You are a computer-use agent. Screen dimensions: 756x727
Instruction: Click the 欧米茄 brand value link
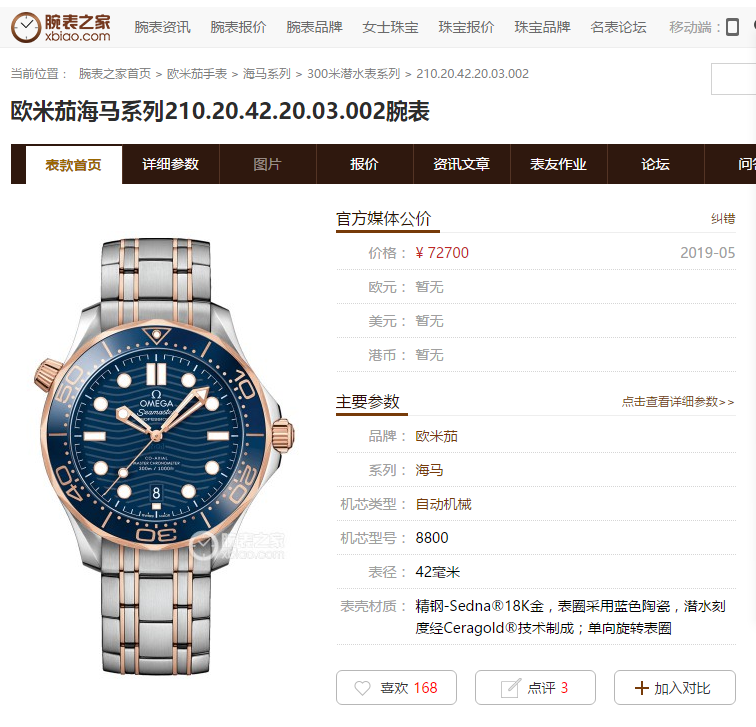pyautogui.click(x=436, y=436)
